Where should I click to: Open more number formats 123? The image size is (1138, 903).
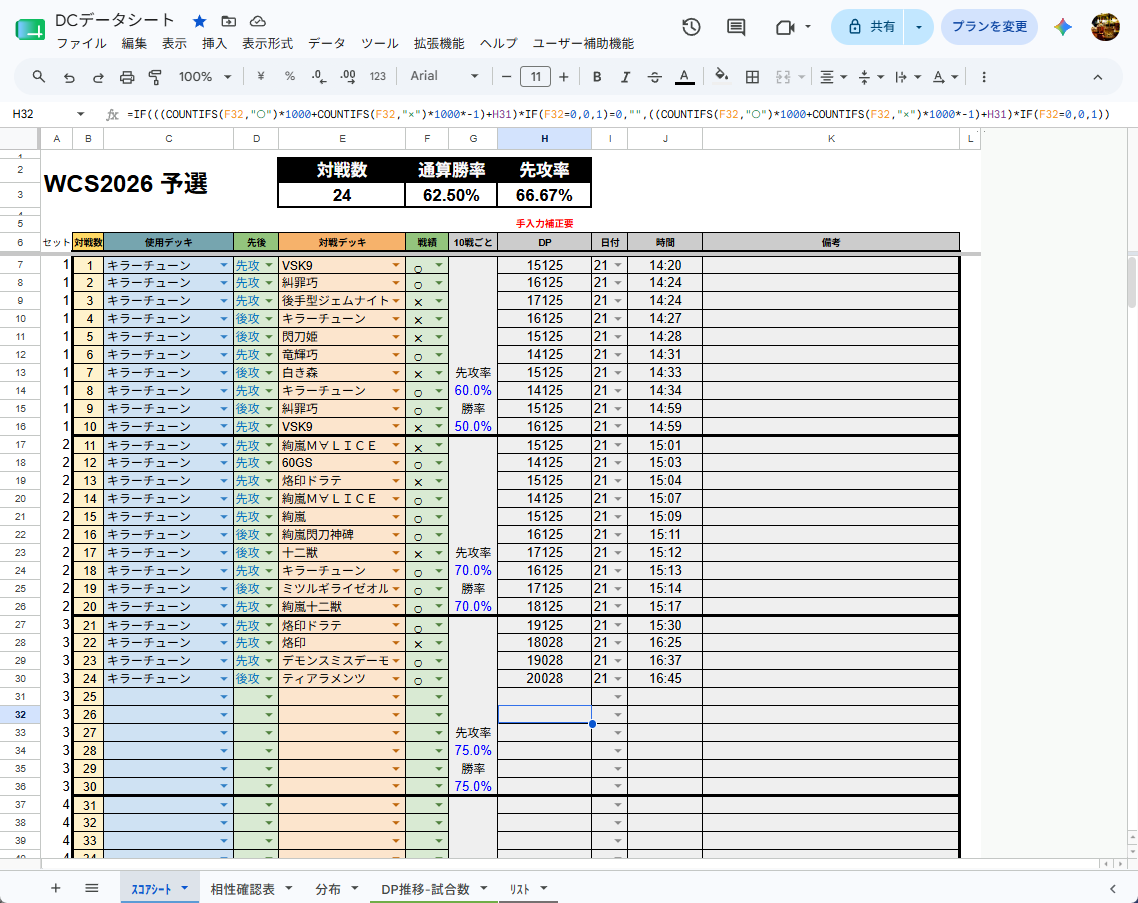377,76
